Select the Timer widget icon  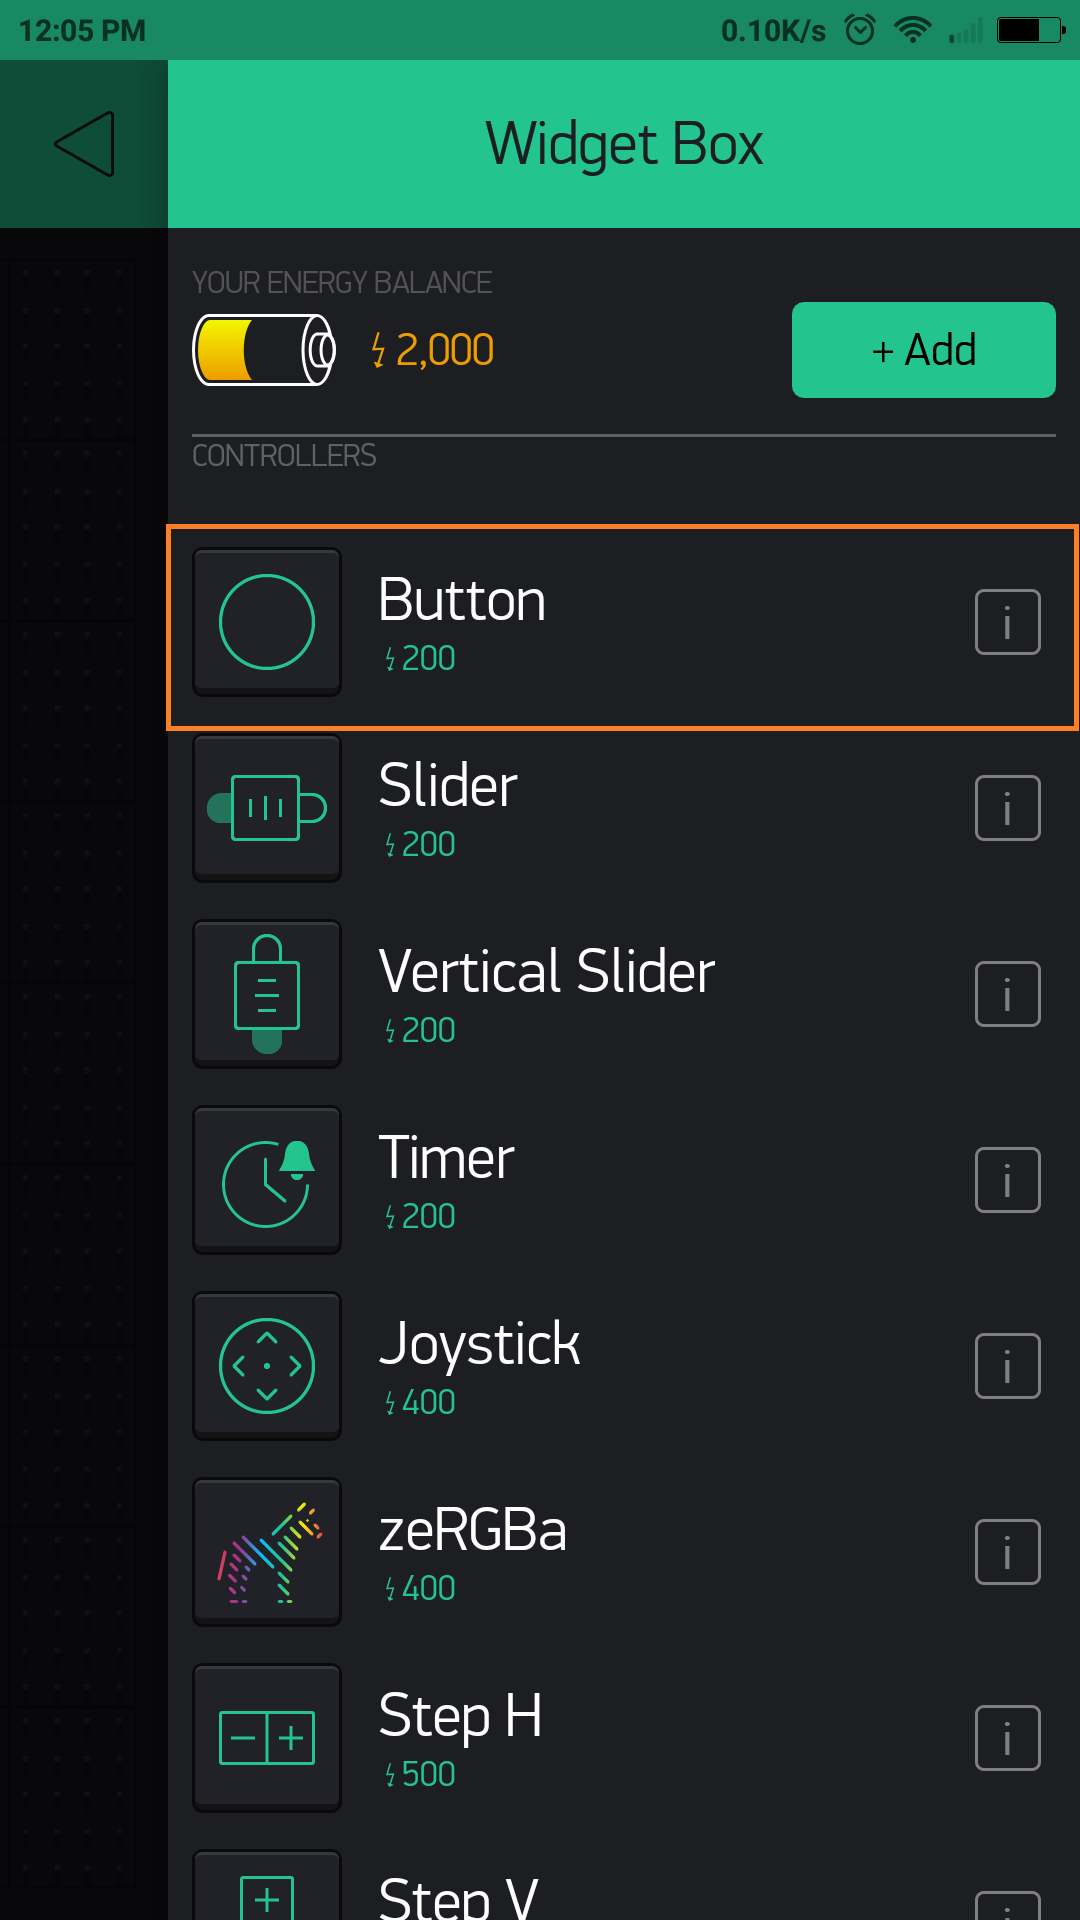[x=266, y=1179]
